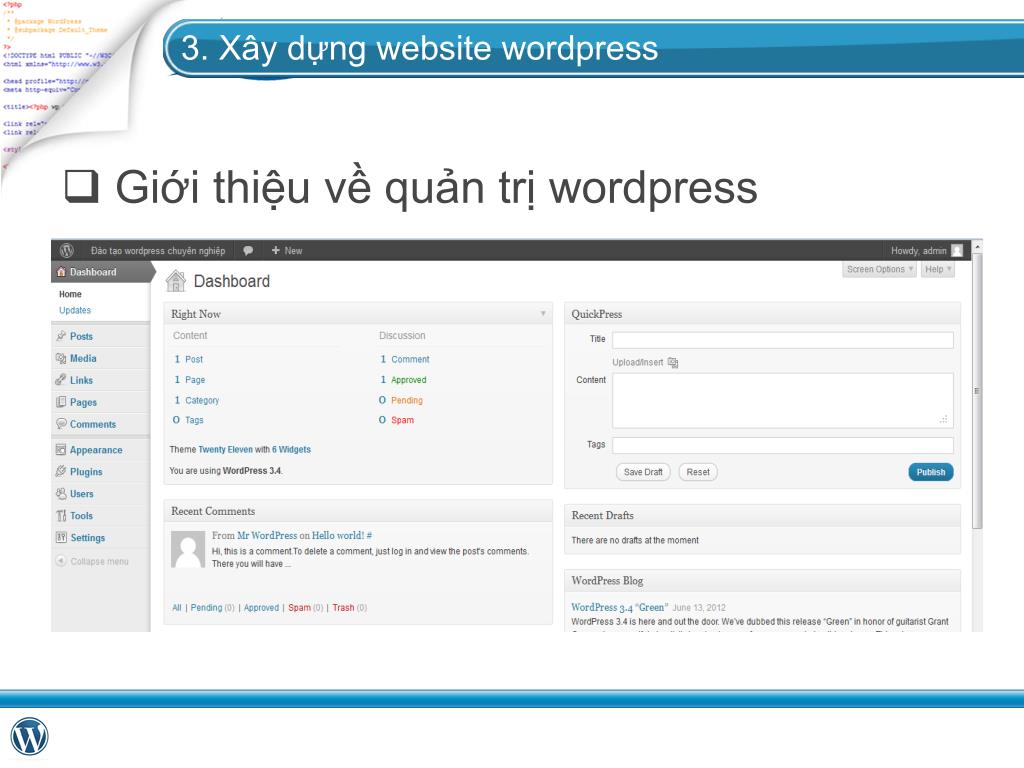Image resolution: width=1024 pixels, height=768 pixels.
Task: Open the Pages menu item
Action: tap(84, 402)
